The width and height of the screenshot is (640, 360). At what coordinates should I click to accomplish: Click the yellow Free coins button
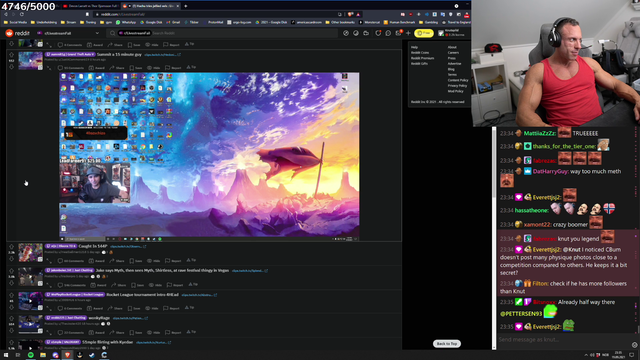[x=424, y=33]
